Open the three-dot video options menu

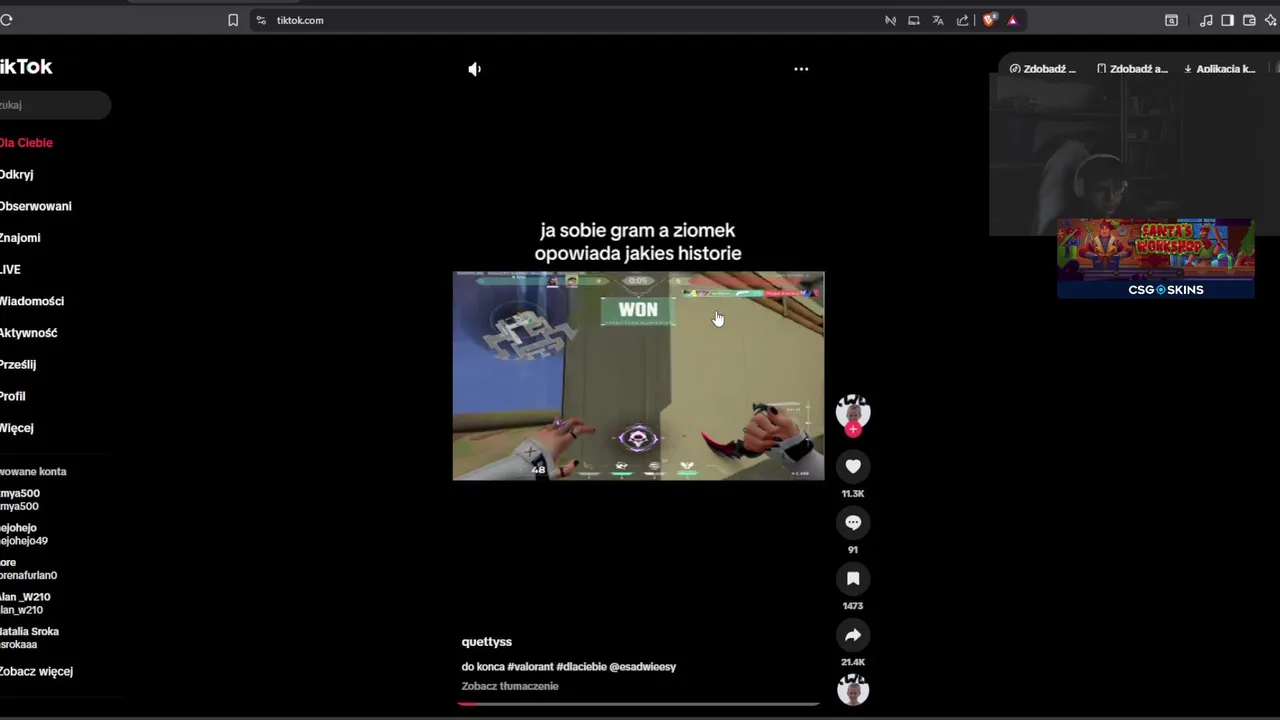pyautogui.click(x=801, y=69)
